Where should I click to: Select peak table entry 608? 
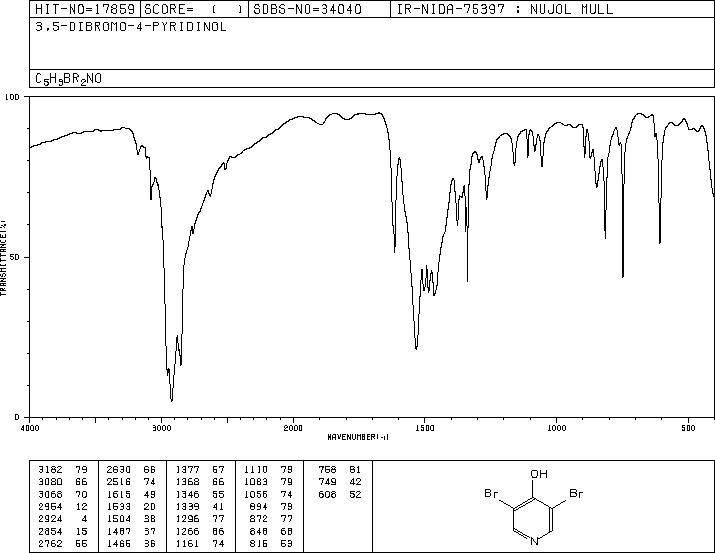[x=340, y=494]
